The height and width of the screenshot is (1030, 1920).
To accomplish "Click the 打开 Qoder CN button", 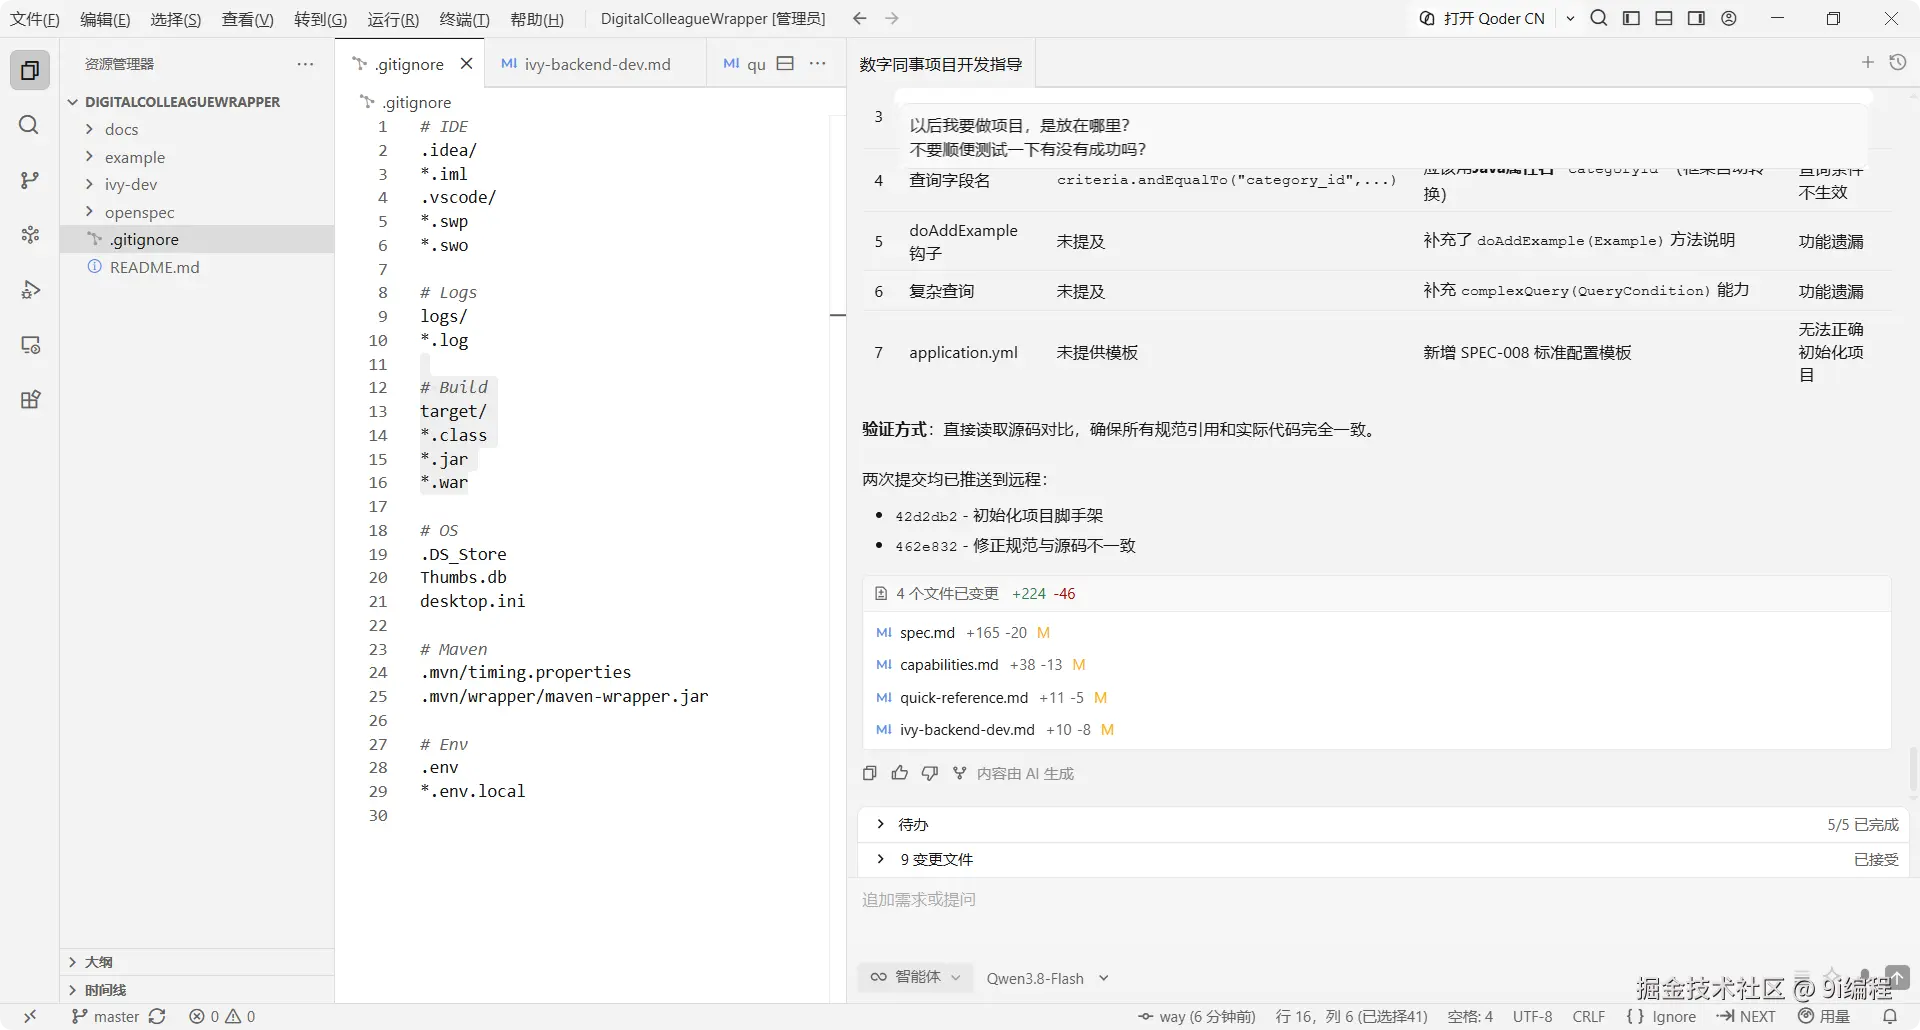I will pyautogui.click(x=1483, y=18).
